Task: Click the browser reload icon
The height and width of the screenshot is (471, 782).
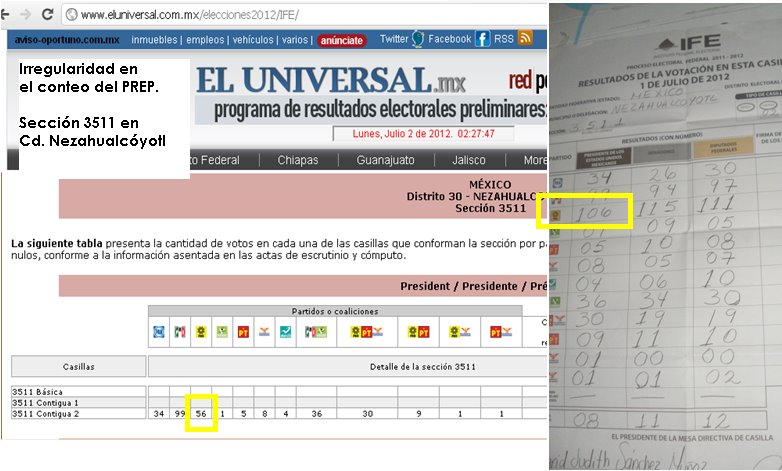Action: coord(47,14)
